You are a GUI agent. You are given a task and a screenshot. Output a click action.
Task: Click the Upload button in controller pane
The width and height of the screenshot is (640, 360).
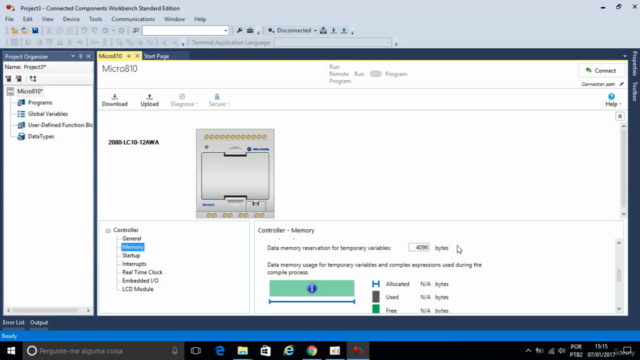(x=149, y=100)
